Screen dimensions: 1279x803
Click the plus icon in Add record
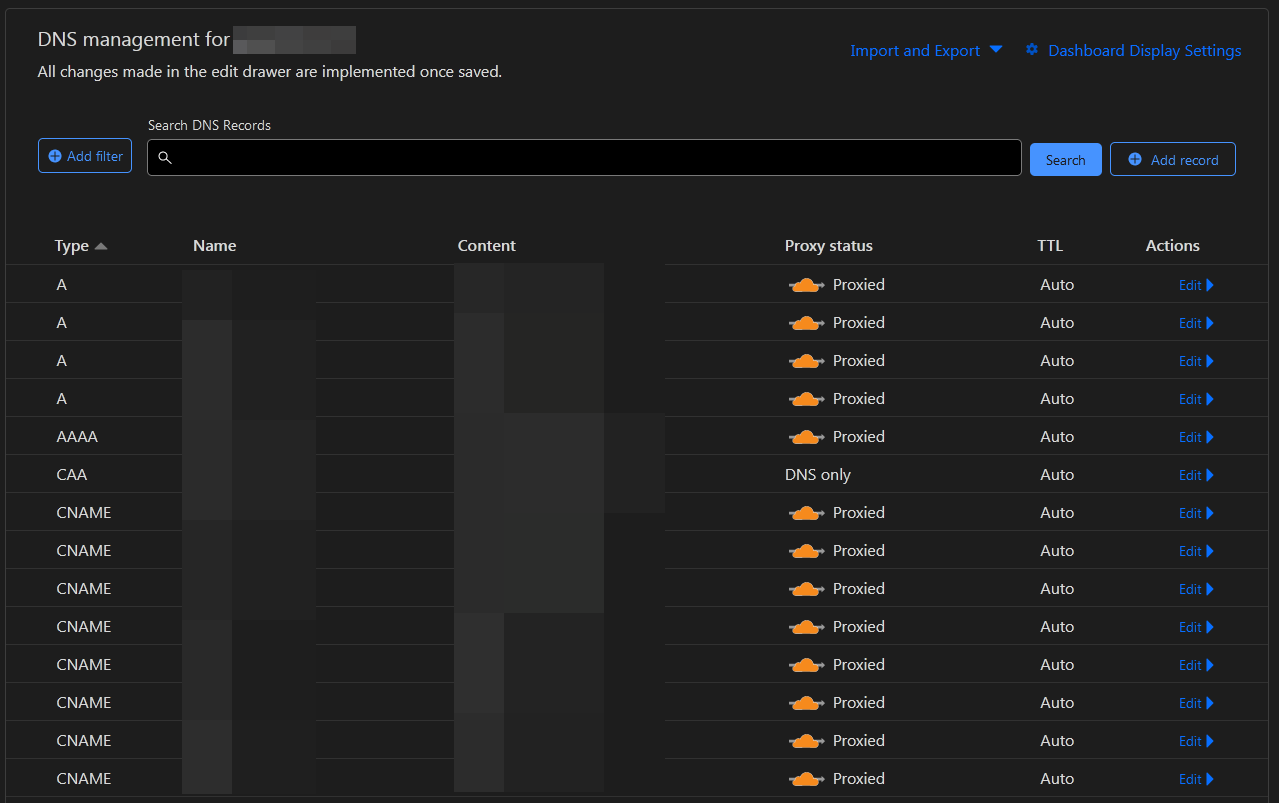point(1135,159)
